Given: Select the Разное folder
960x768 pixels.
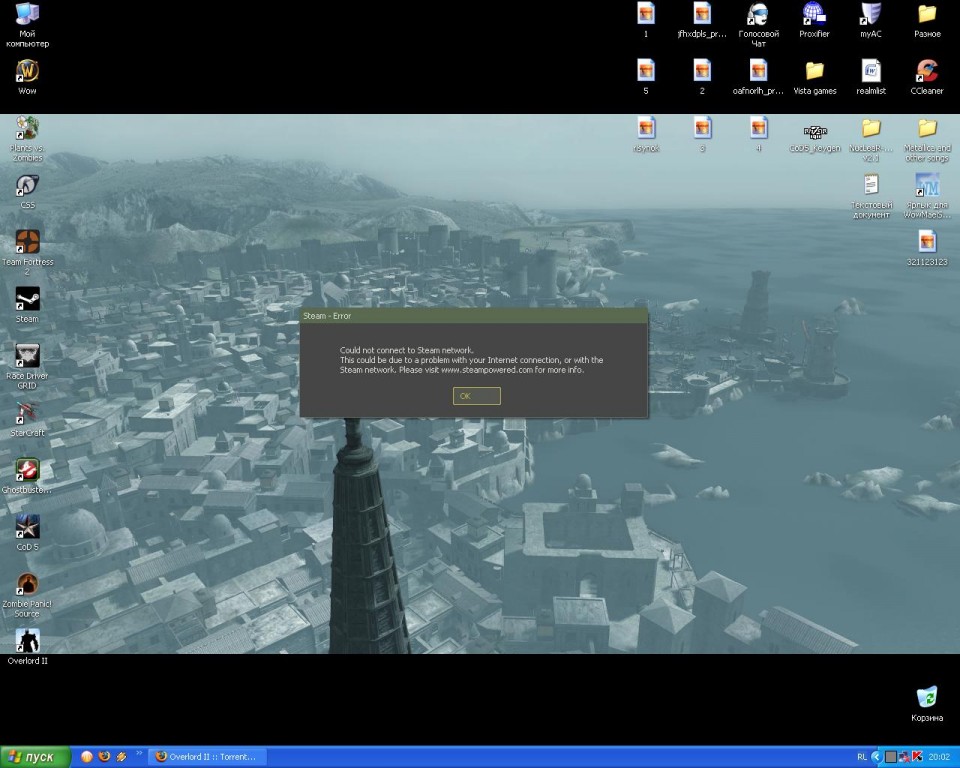Looking at the screenshot, I should click(x=927, y=20).
